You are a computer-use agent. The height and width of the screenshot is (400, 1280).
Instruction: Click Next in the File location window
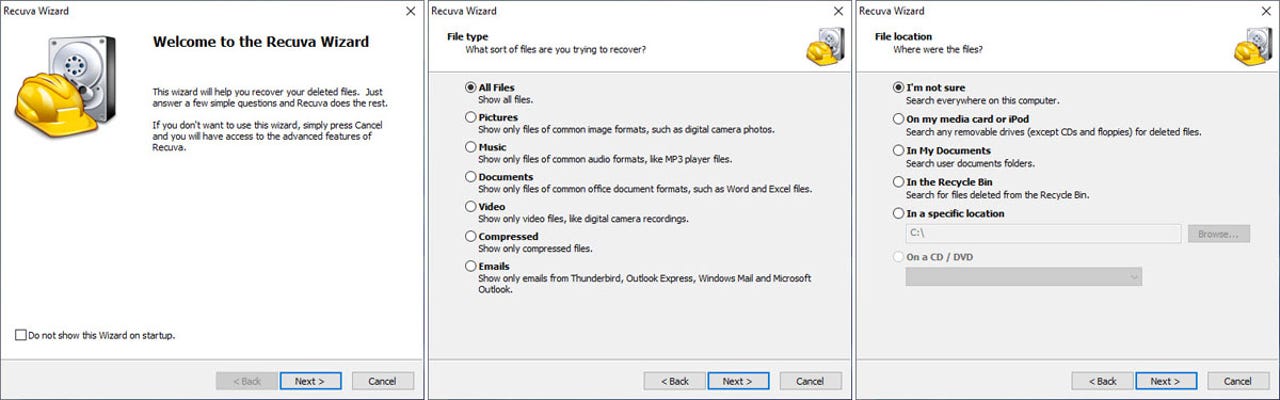(1166, 381)
